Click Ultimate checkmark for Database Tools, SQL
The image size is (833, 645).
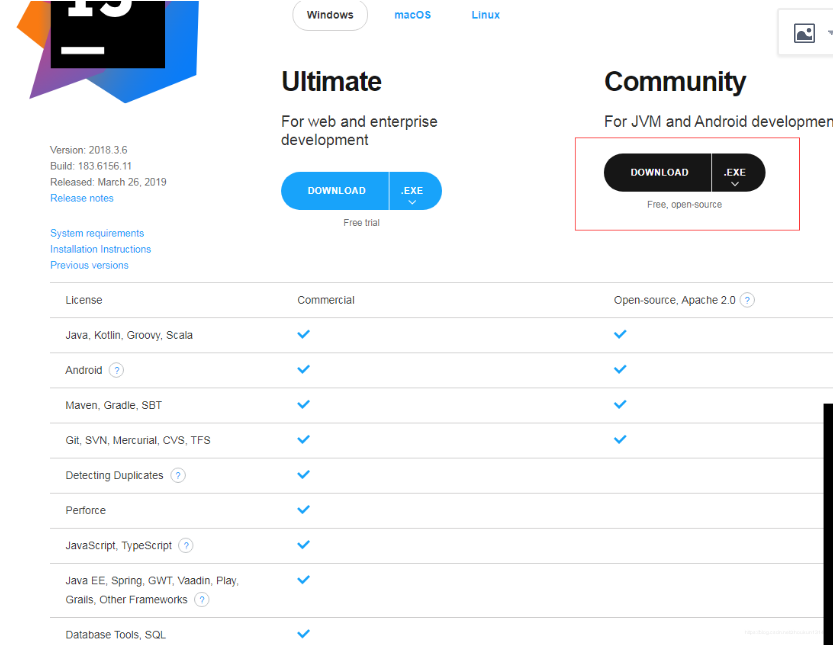303,634
